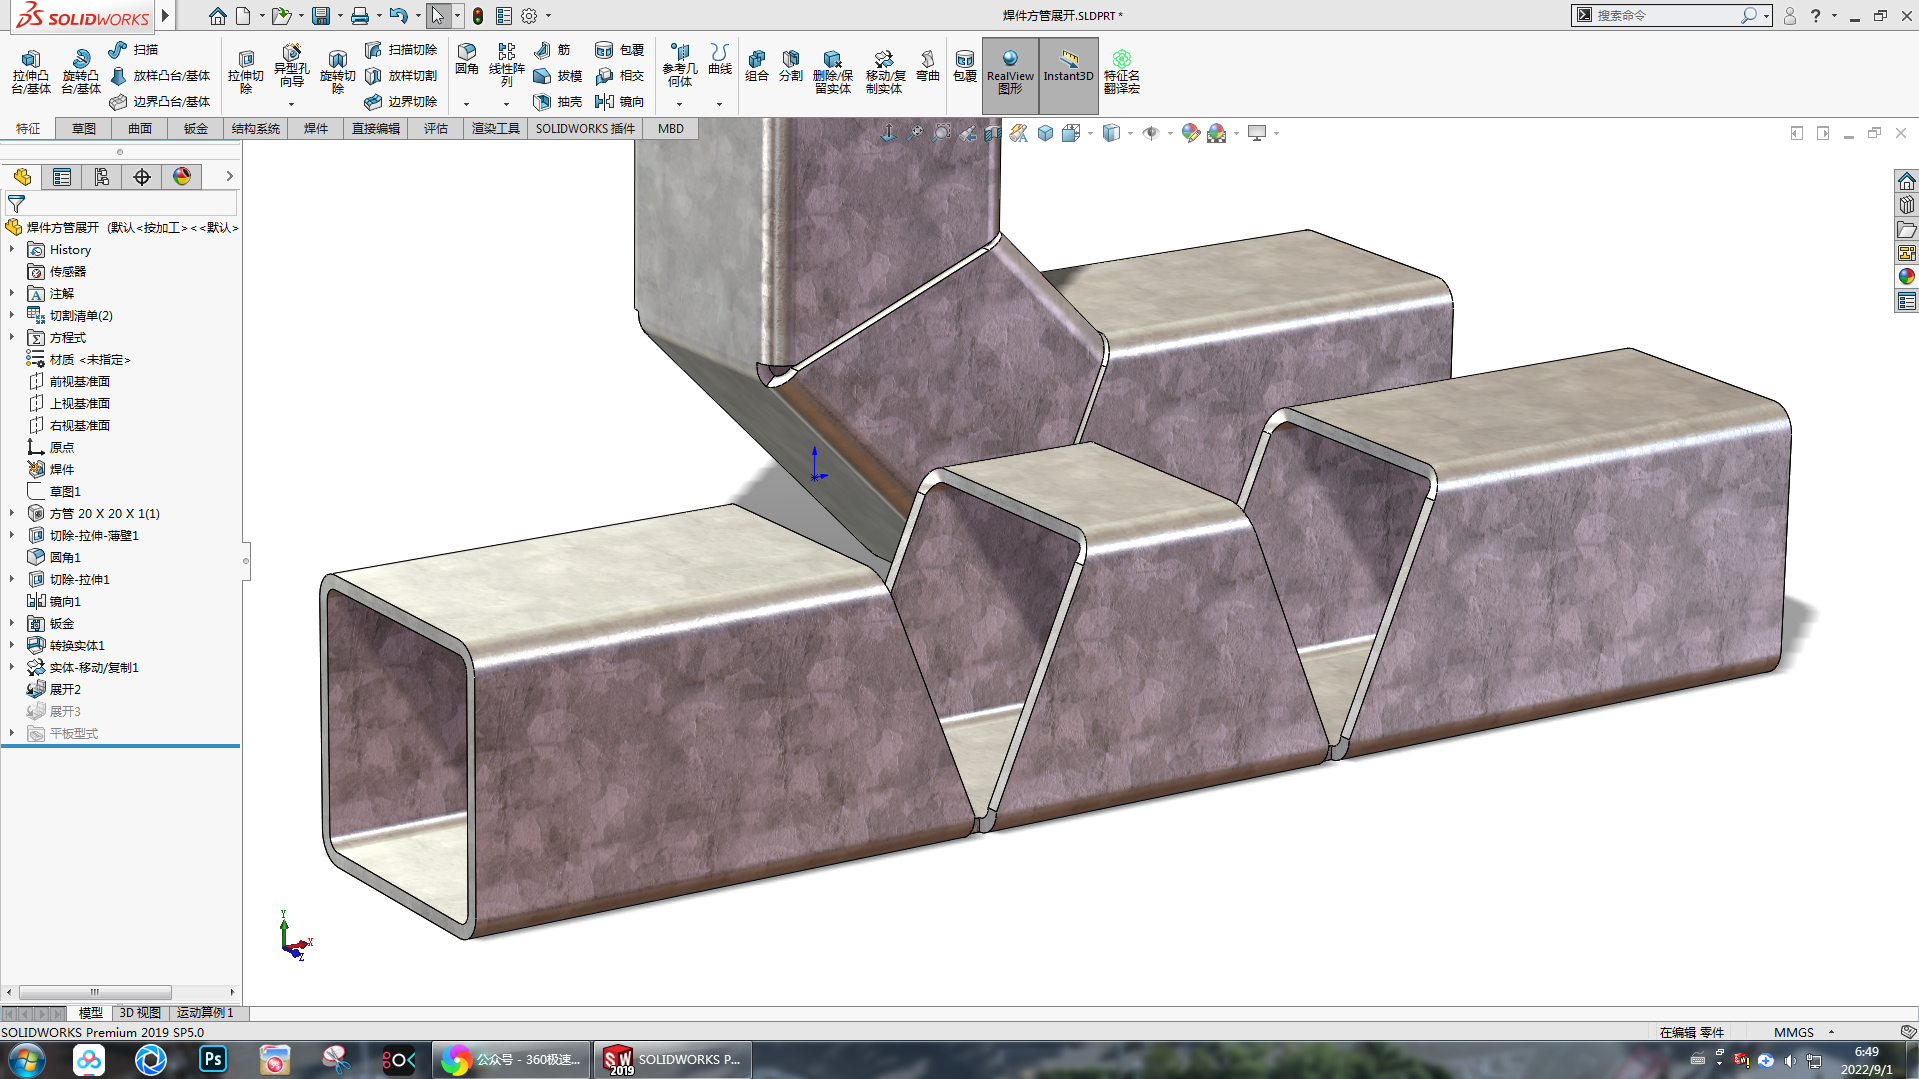Select the Rib (筋) tool
This screenshot has width=1919, height=1079.
click(x=552, y=49)
